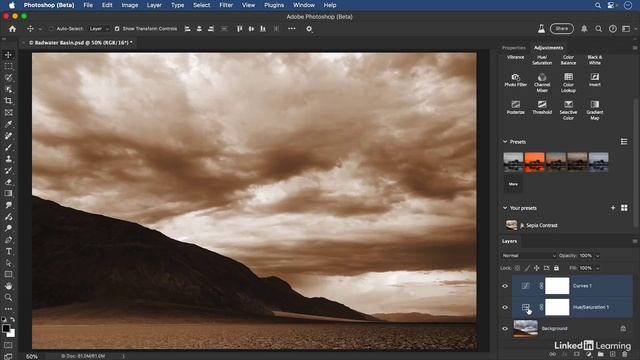Image resolution: width=640 pixels, height=360 pixels.
Task: Go to the Home screen icon
Action: pos(12,29)
